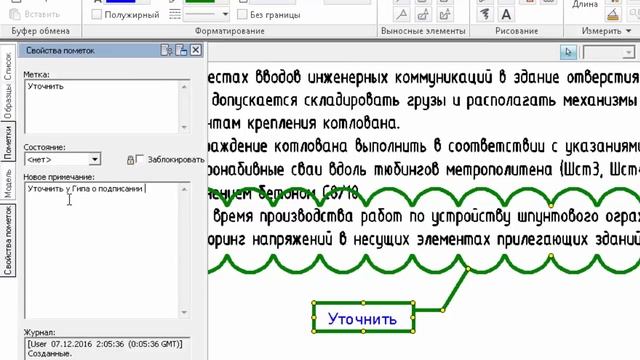Viewport: 640px width, 360px height.
Task: Open the Модель side tab
Action: [8, 184]
